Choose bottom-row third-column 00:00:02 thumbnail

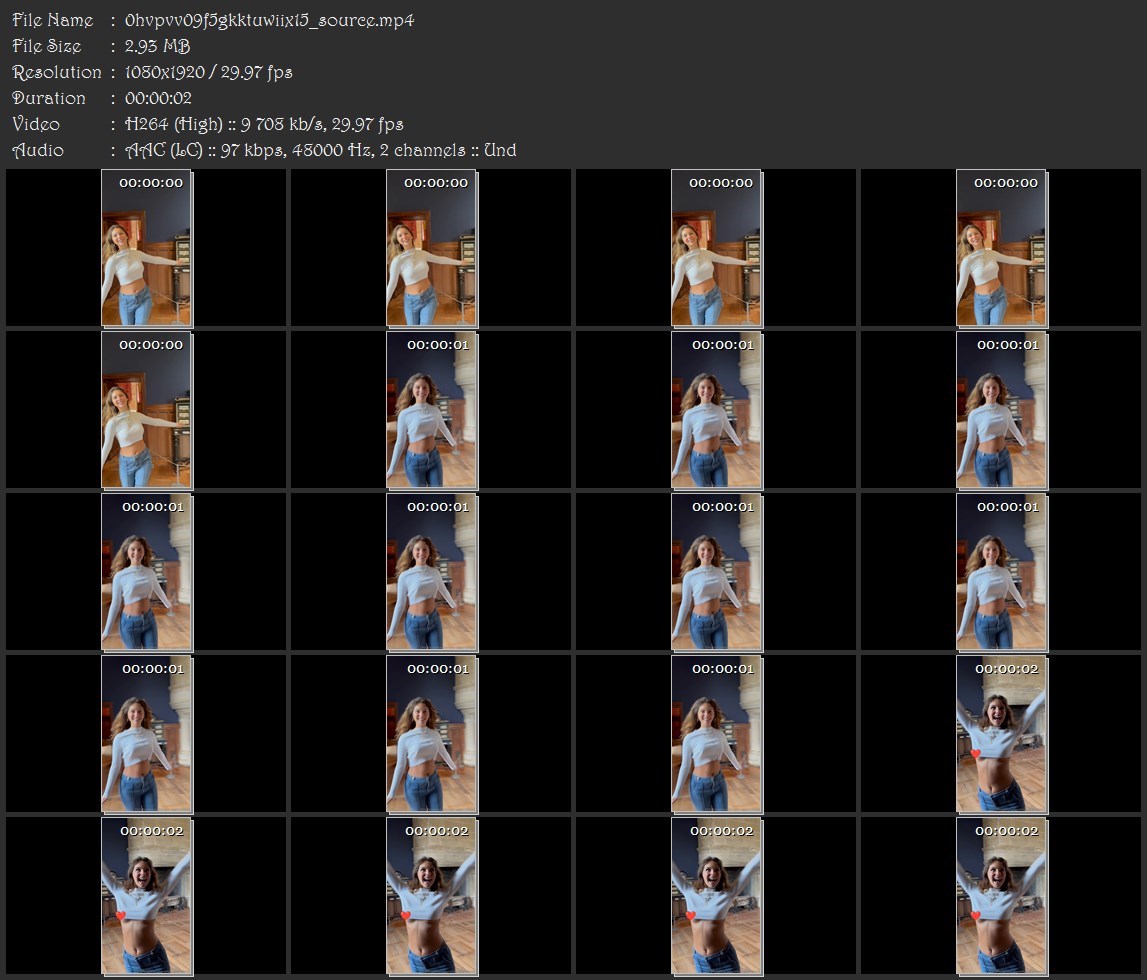pyautogui.click(x=717, y=897)
